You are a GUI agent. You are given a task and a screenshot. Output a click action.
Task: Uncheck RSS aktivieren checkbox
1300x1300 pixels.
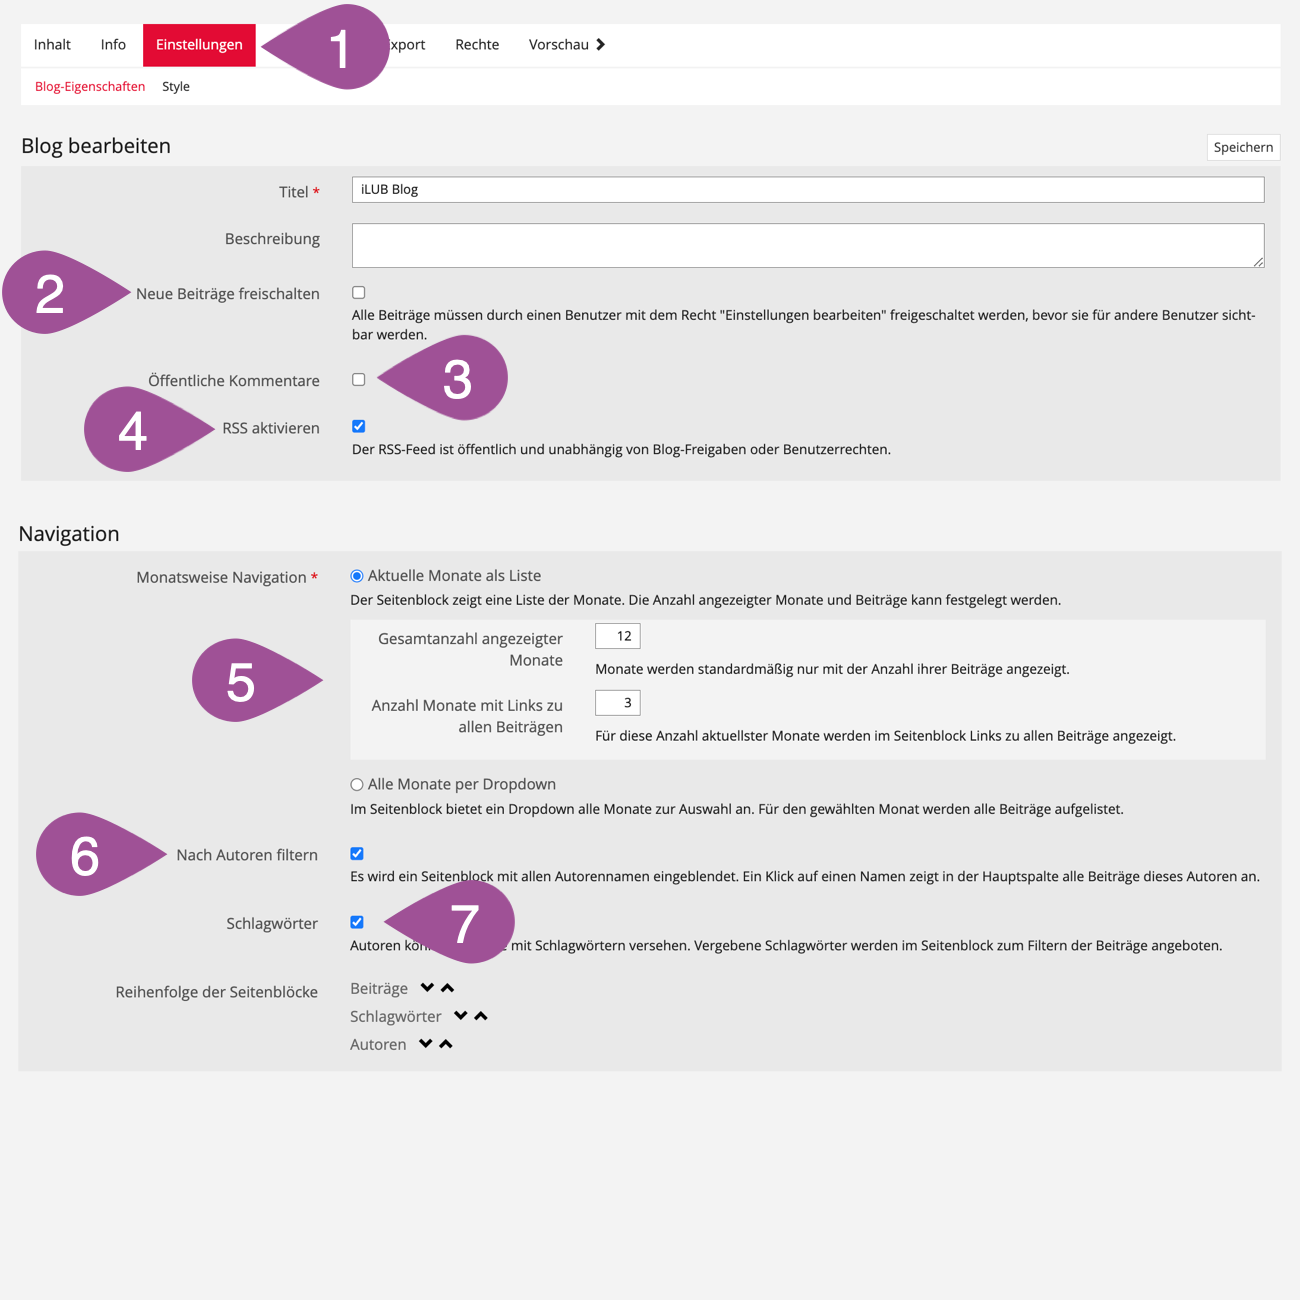[359, 427]
